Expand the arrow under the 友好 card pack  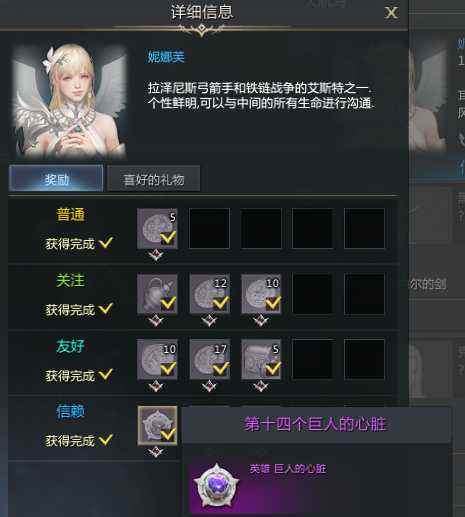tap(260, 386)
